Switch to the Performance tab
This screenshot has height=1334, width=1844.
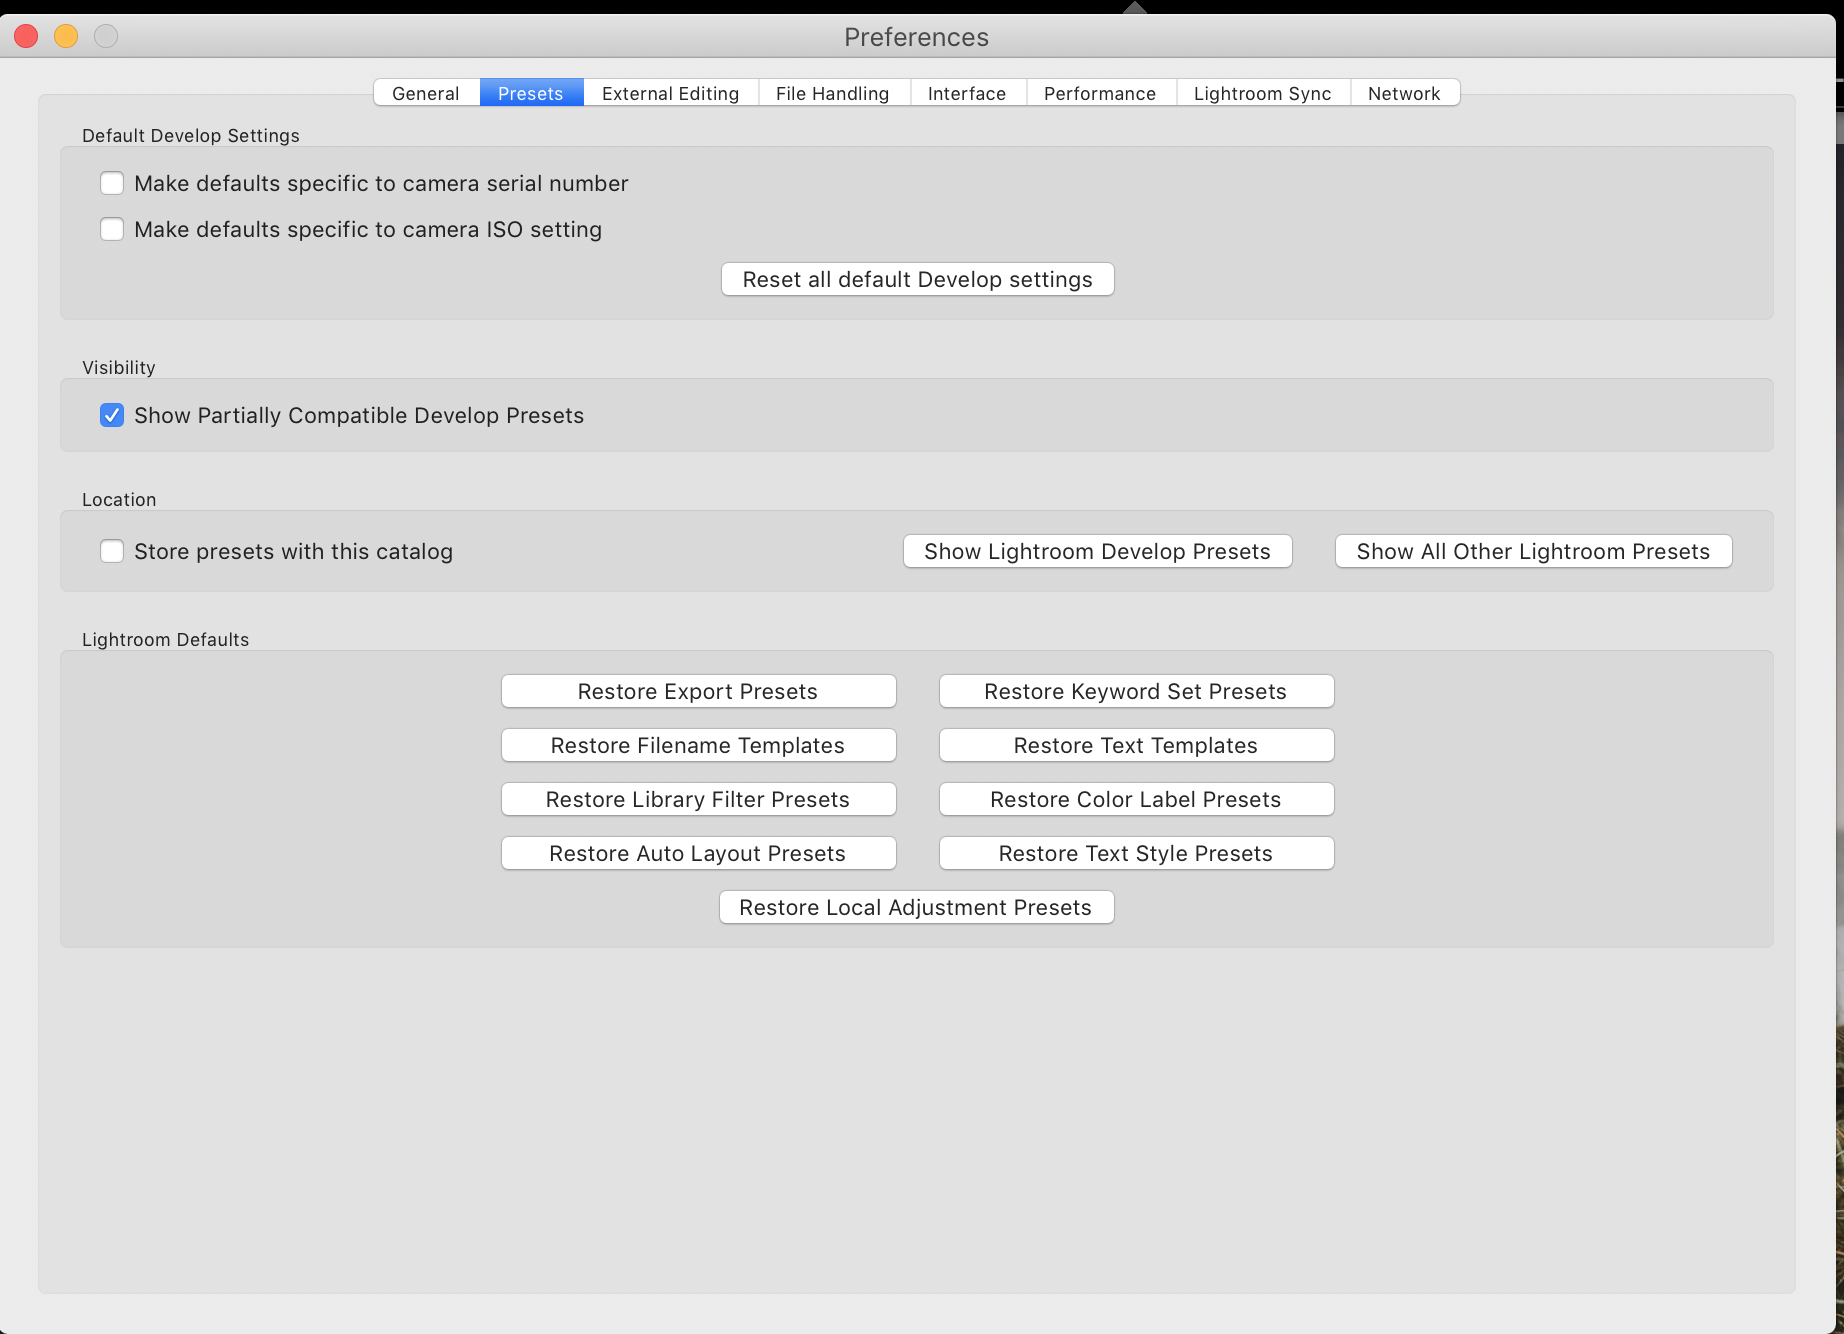coord(1101,93)
